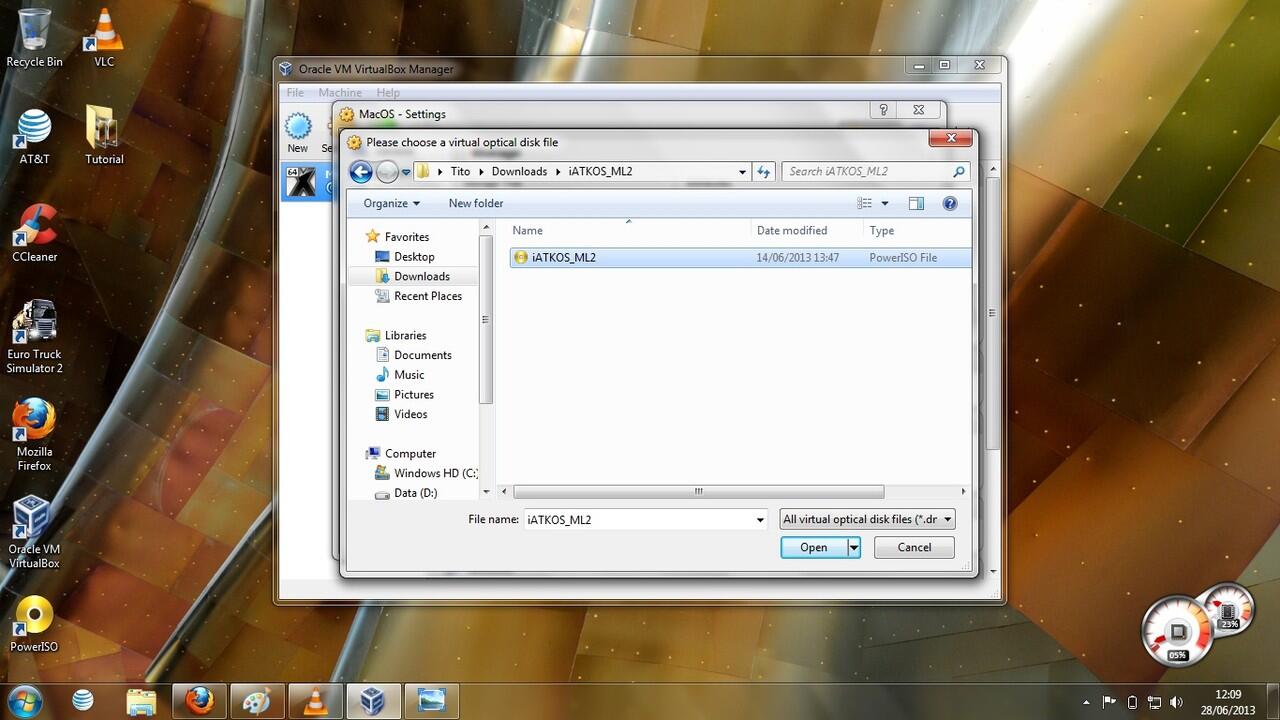Launch CCleaner from desktop
Viewport: 1280px width, 720px height.
tap(34, 233)
